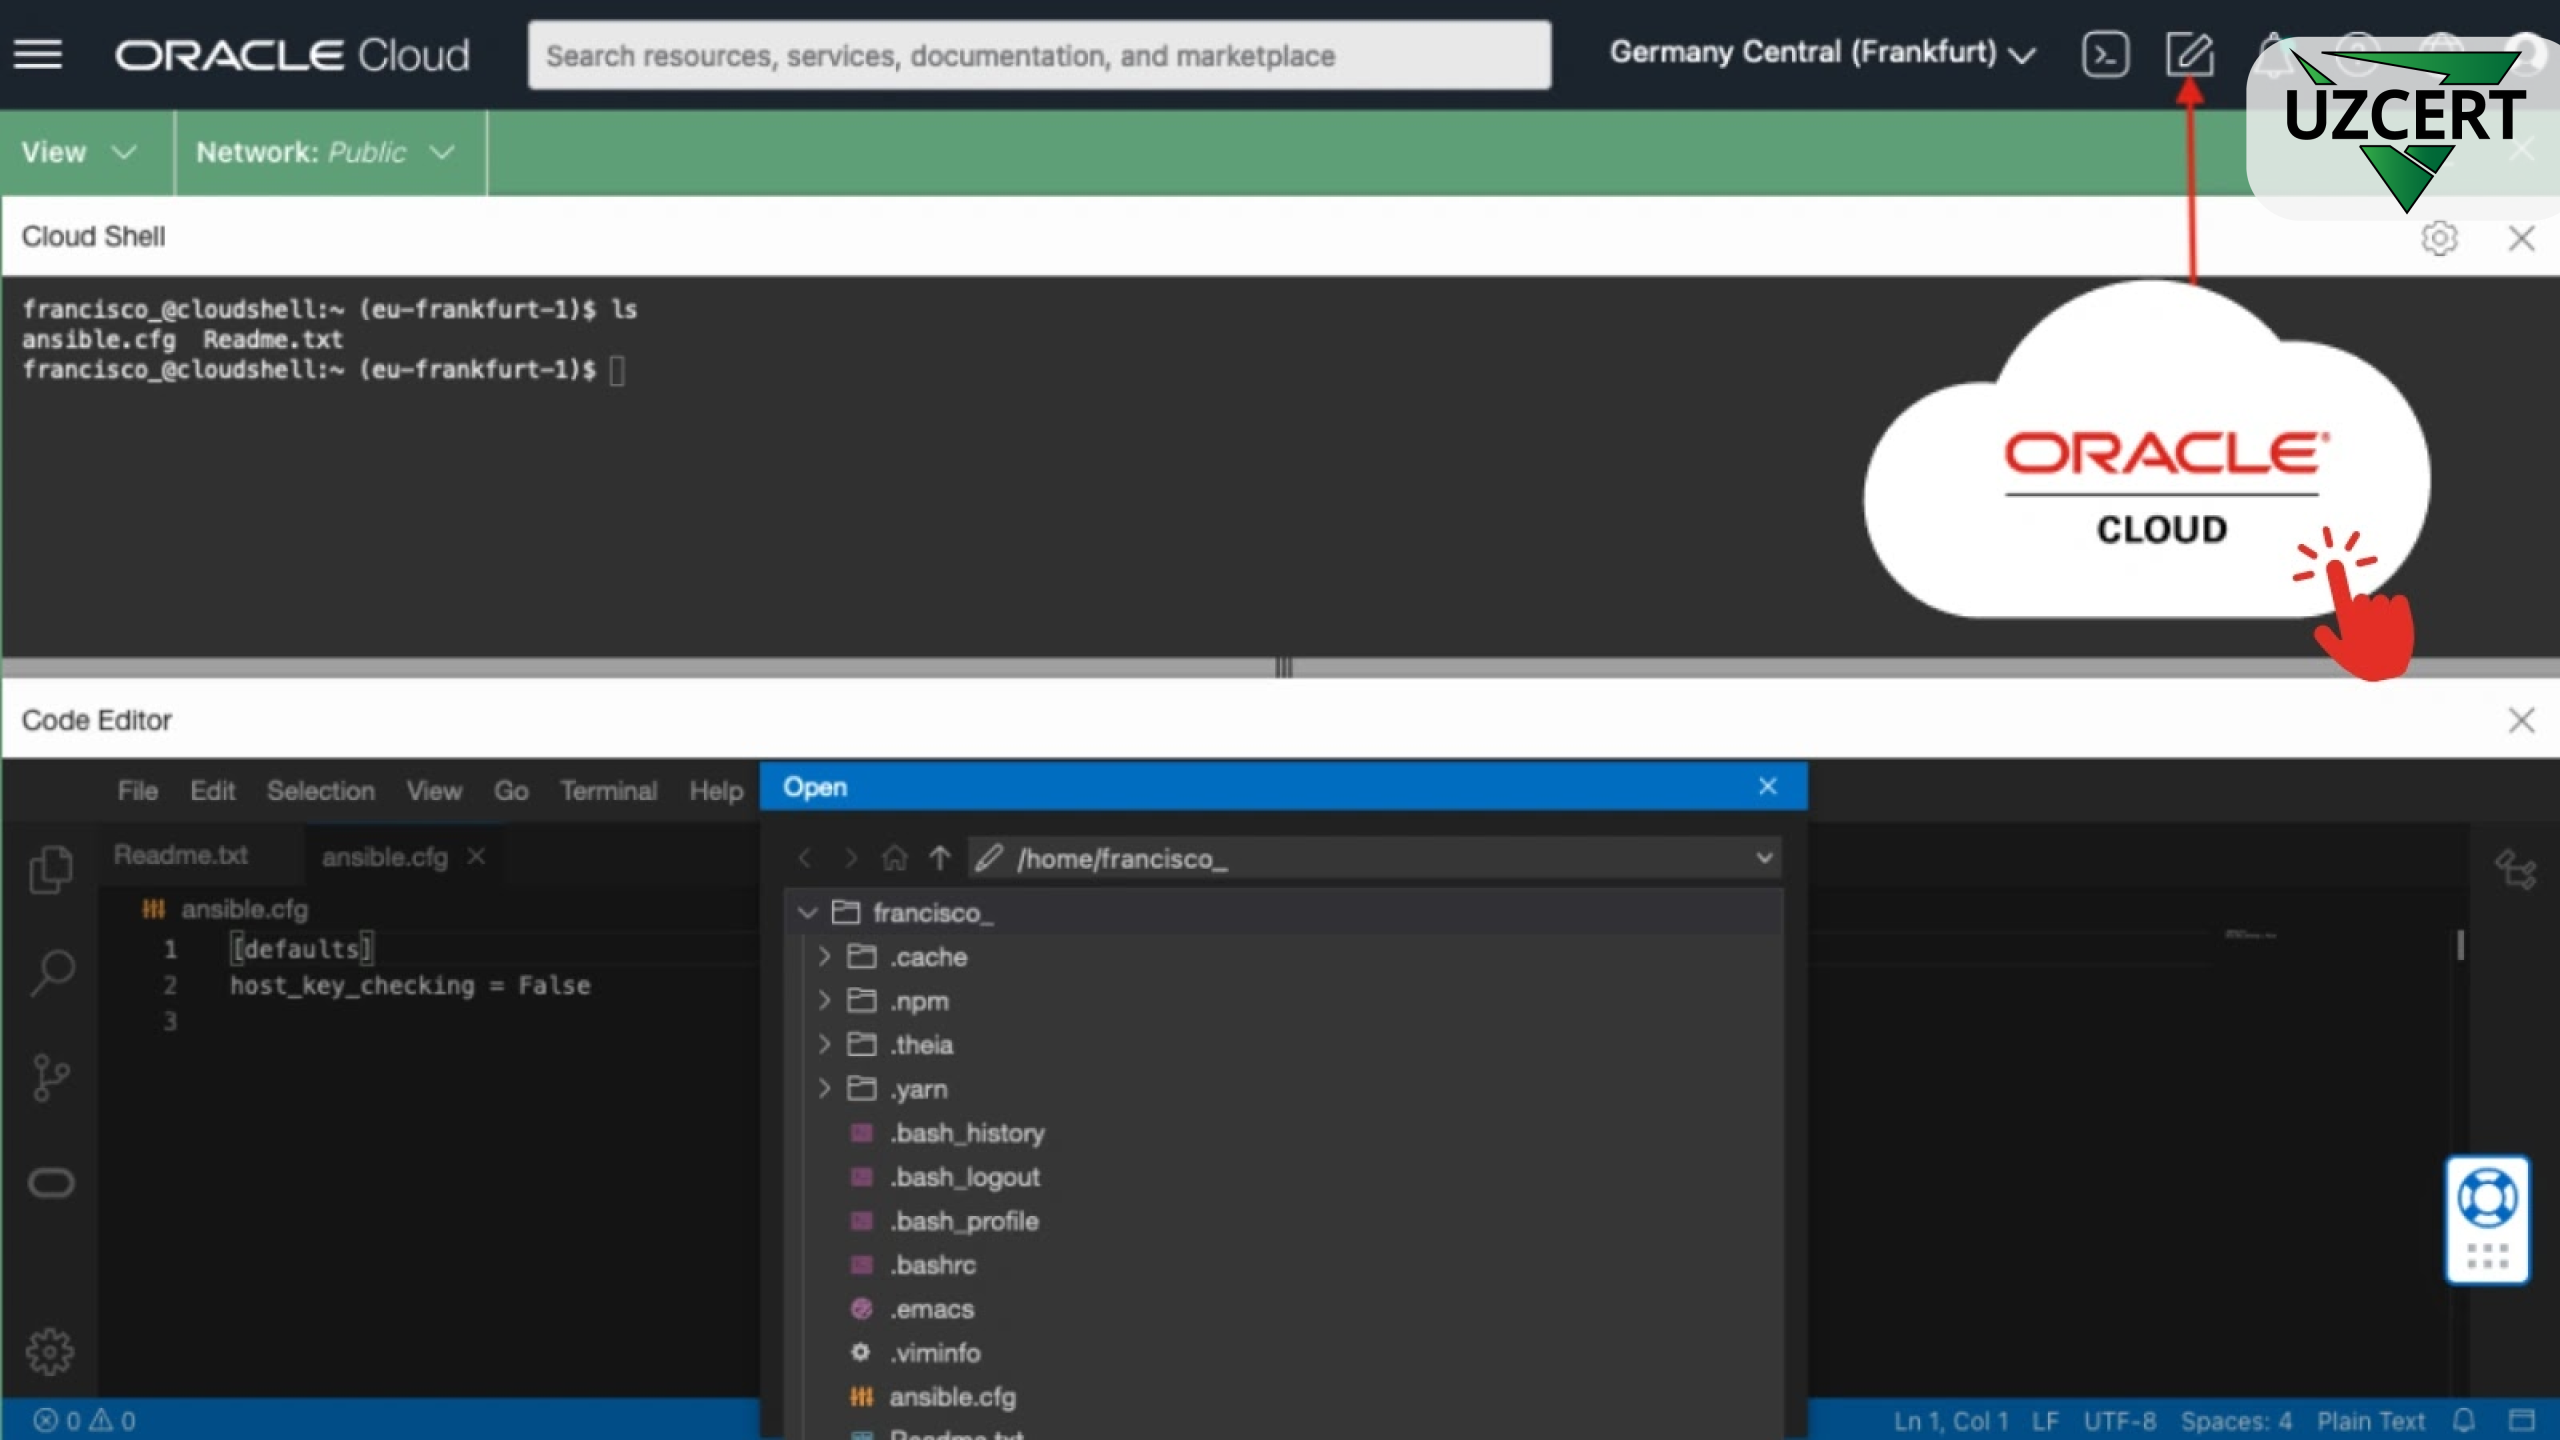Open notifications bell in status bar
Screen dimensions: 2560x1440
pyautogui.click(x=2465, y=1420)
